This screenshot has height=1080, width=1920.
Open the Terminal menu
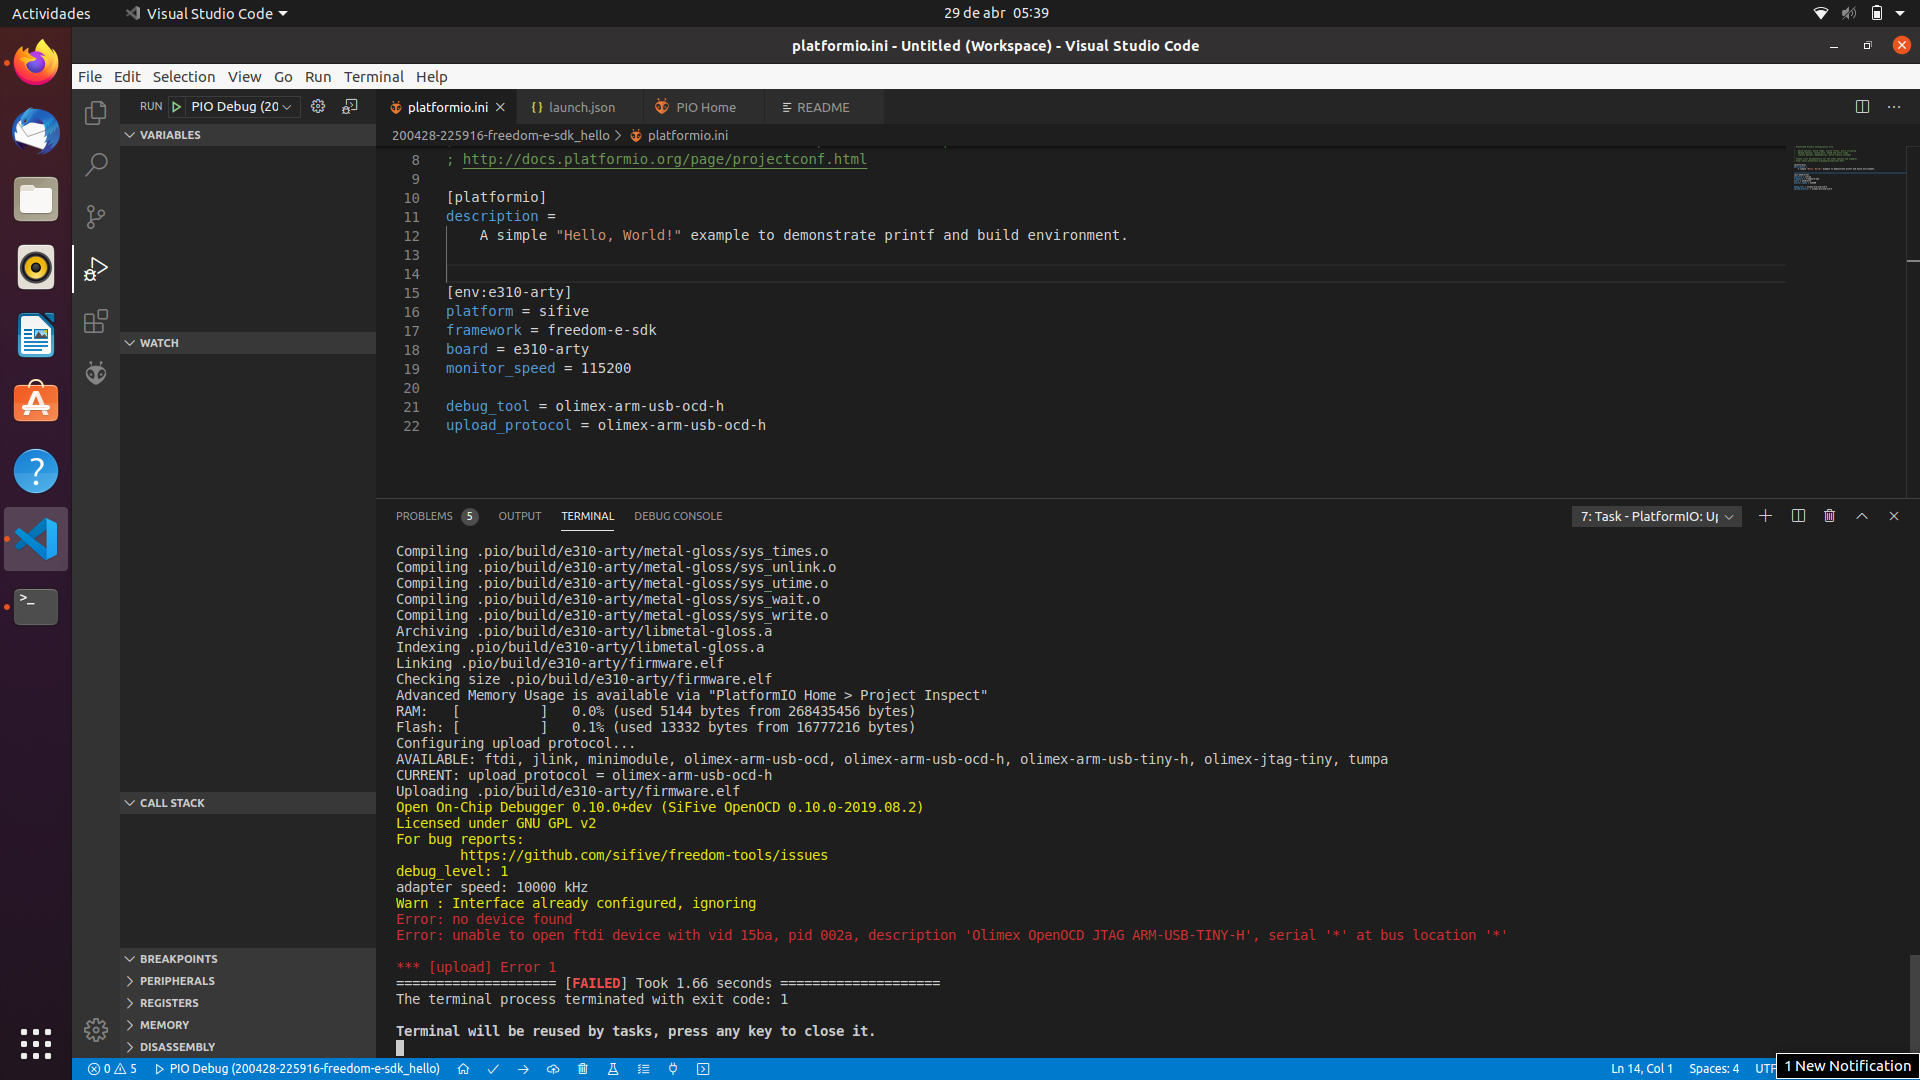373,77
